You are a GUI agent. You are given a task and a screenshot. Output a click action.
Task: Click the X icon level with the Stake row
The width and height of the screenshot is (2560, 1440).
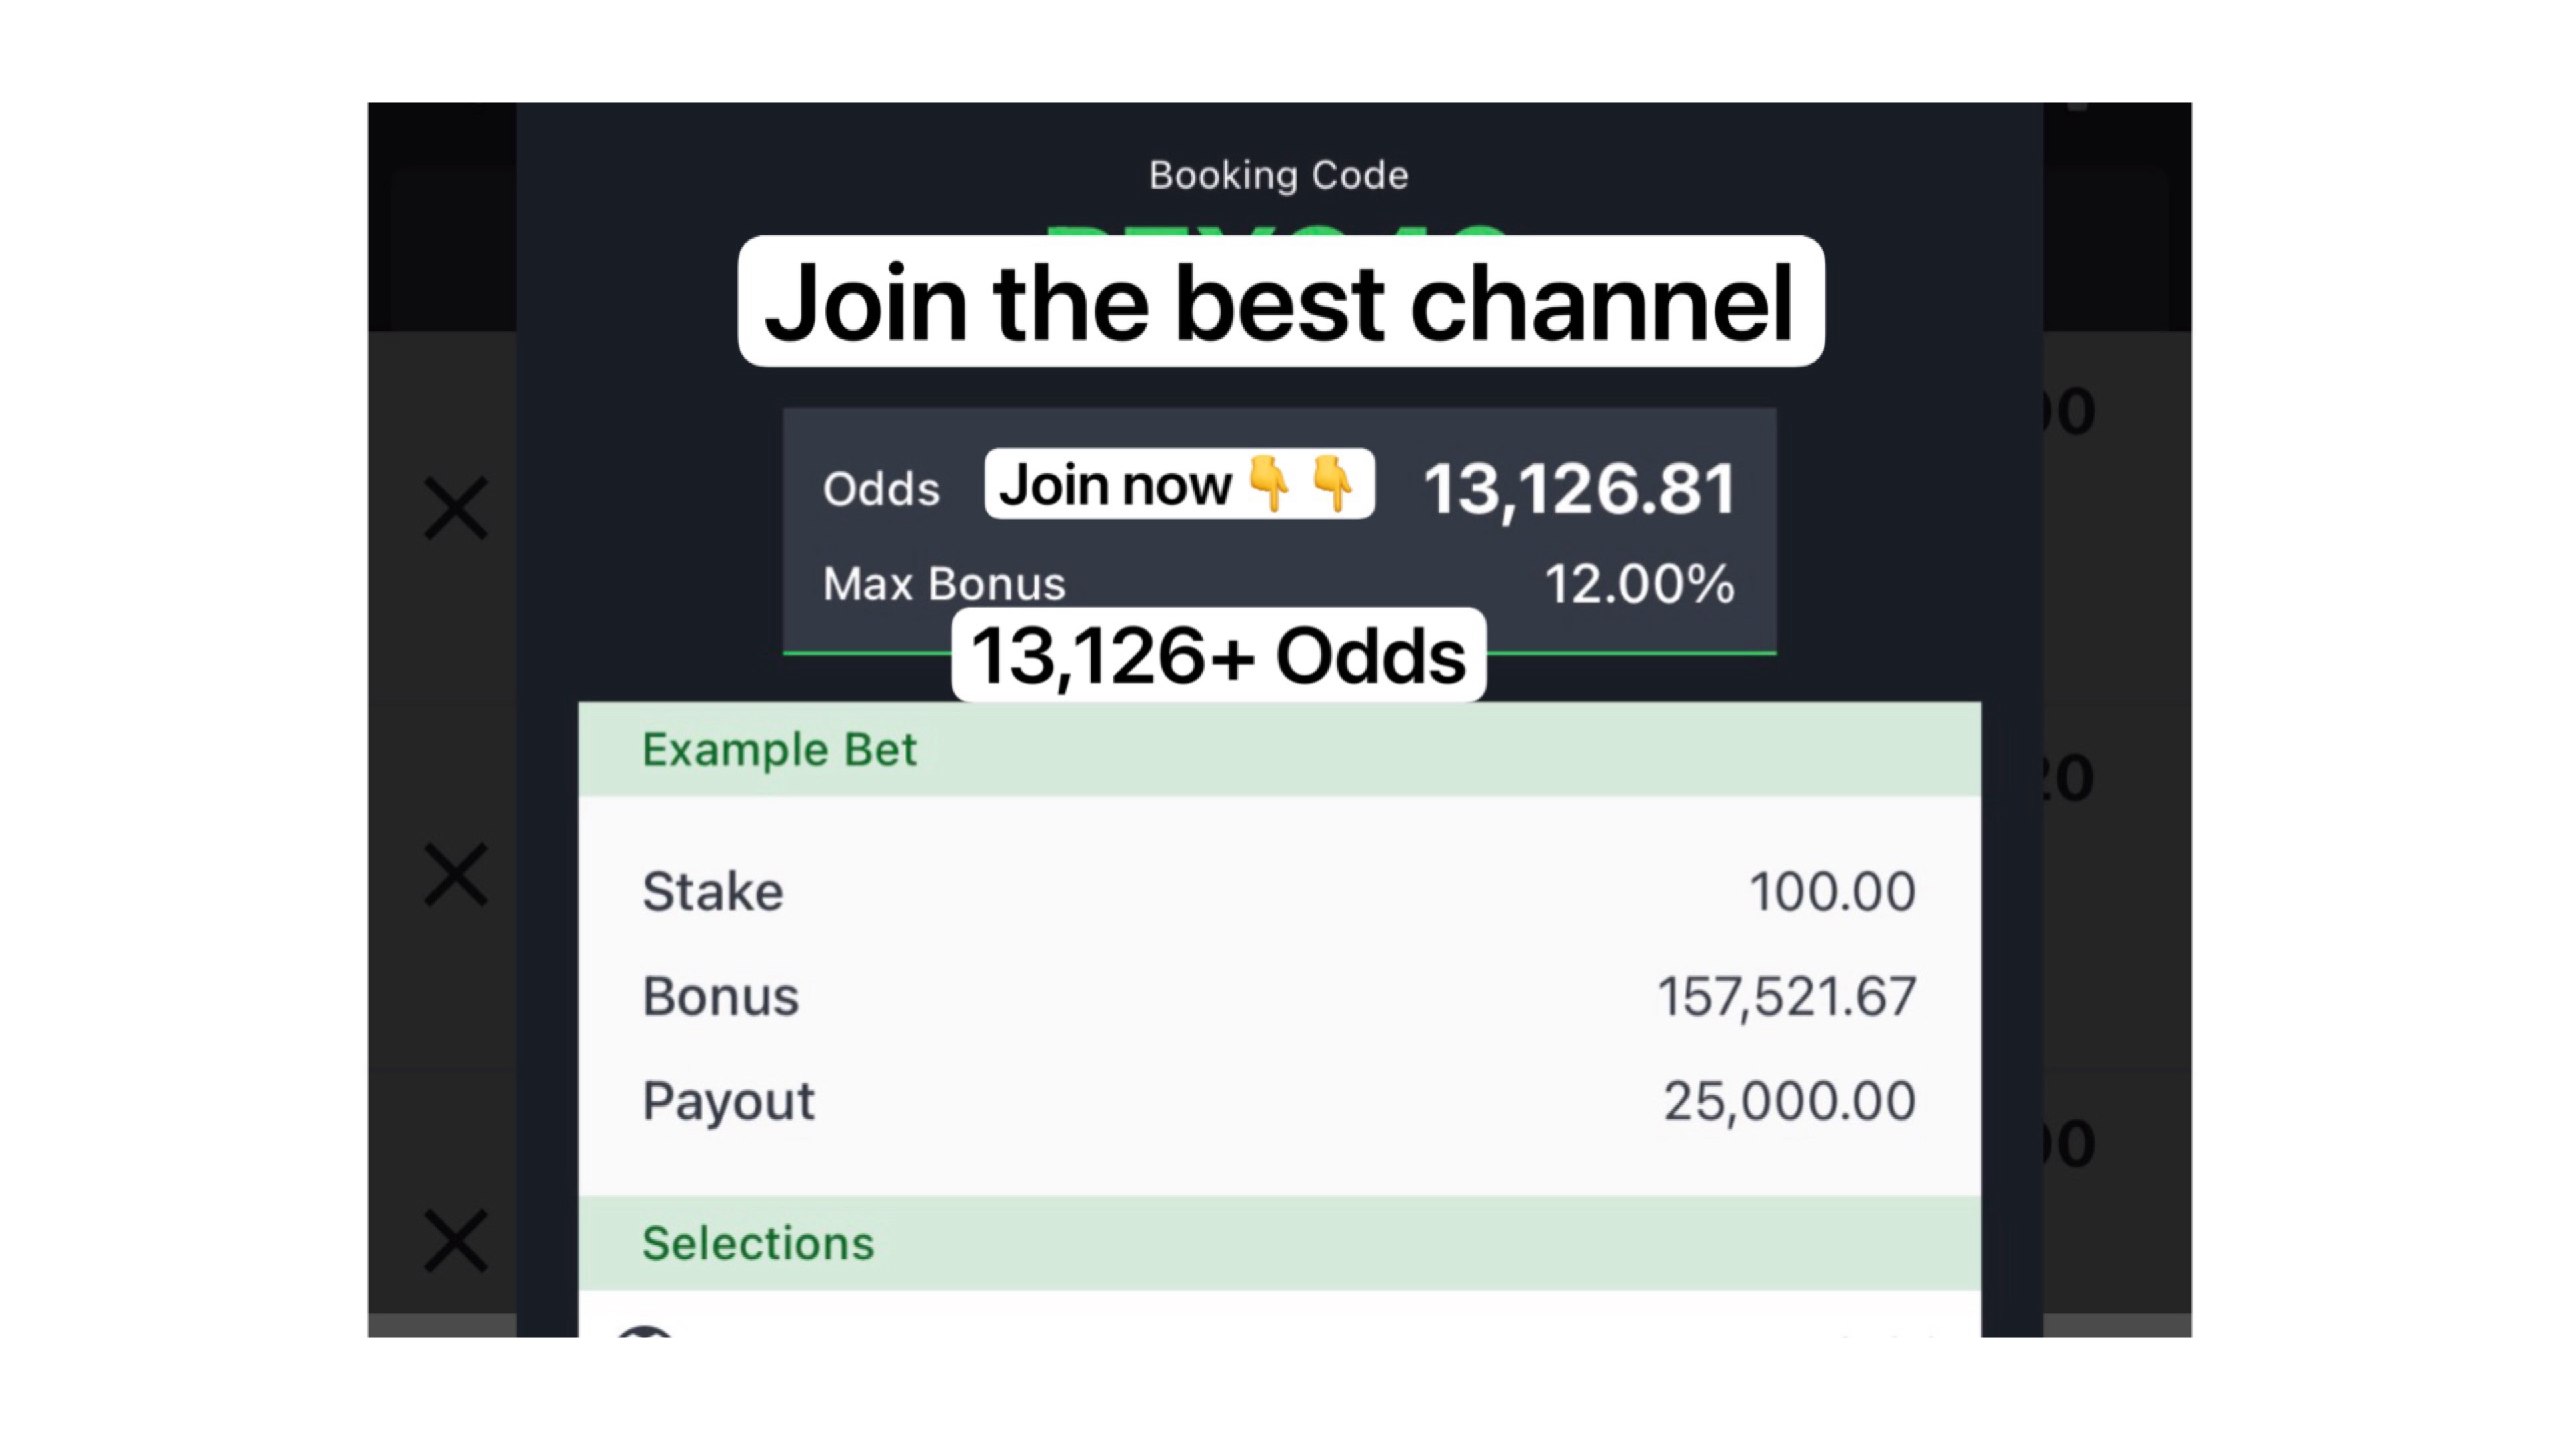coord(456,874)
